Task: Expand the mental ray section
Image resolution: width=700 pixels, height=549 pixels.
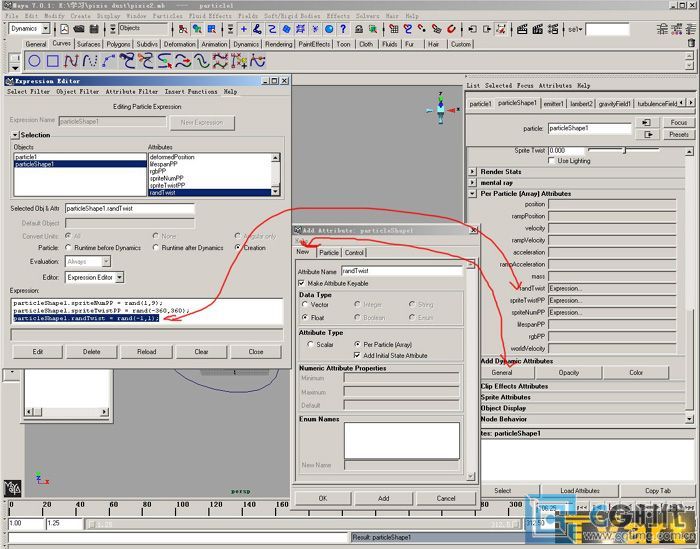Action: tap(472, 183)
